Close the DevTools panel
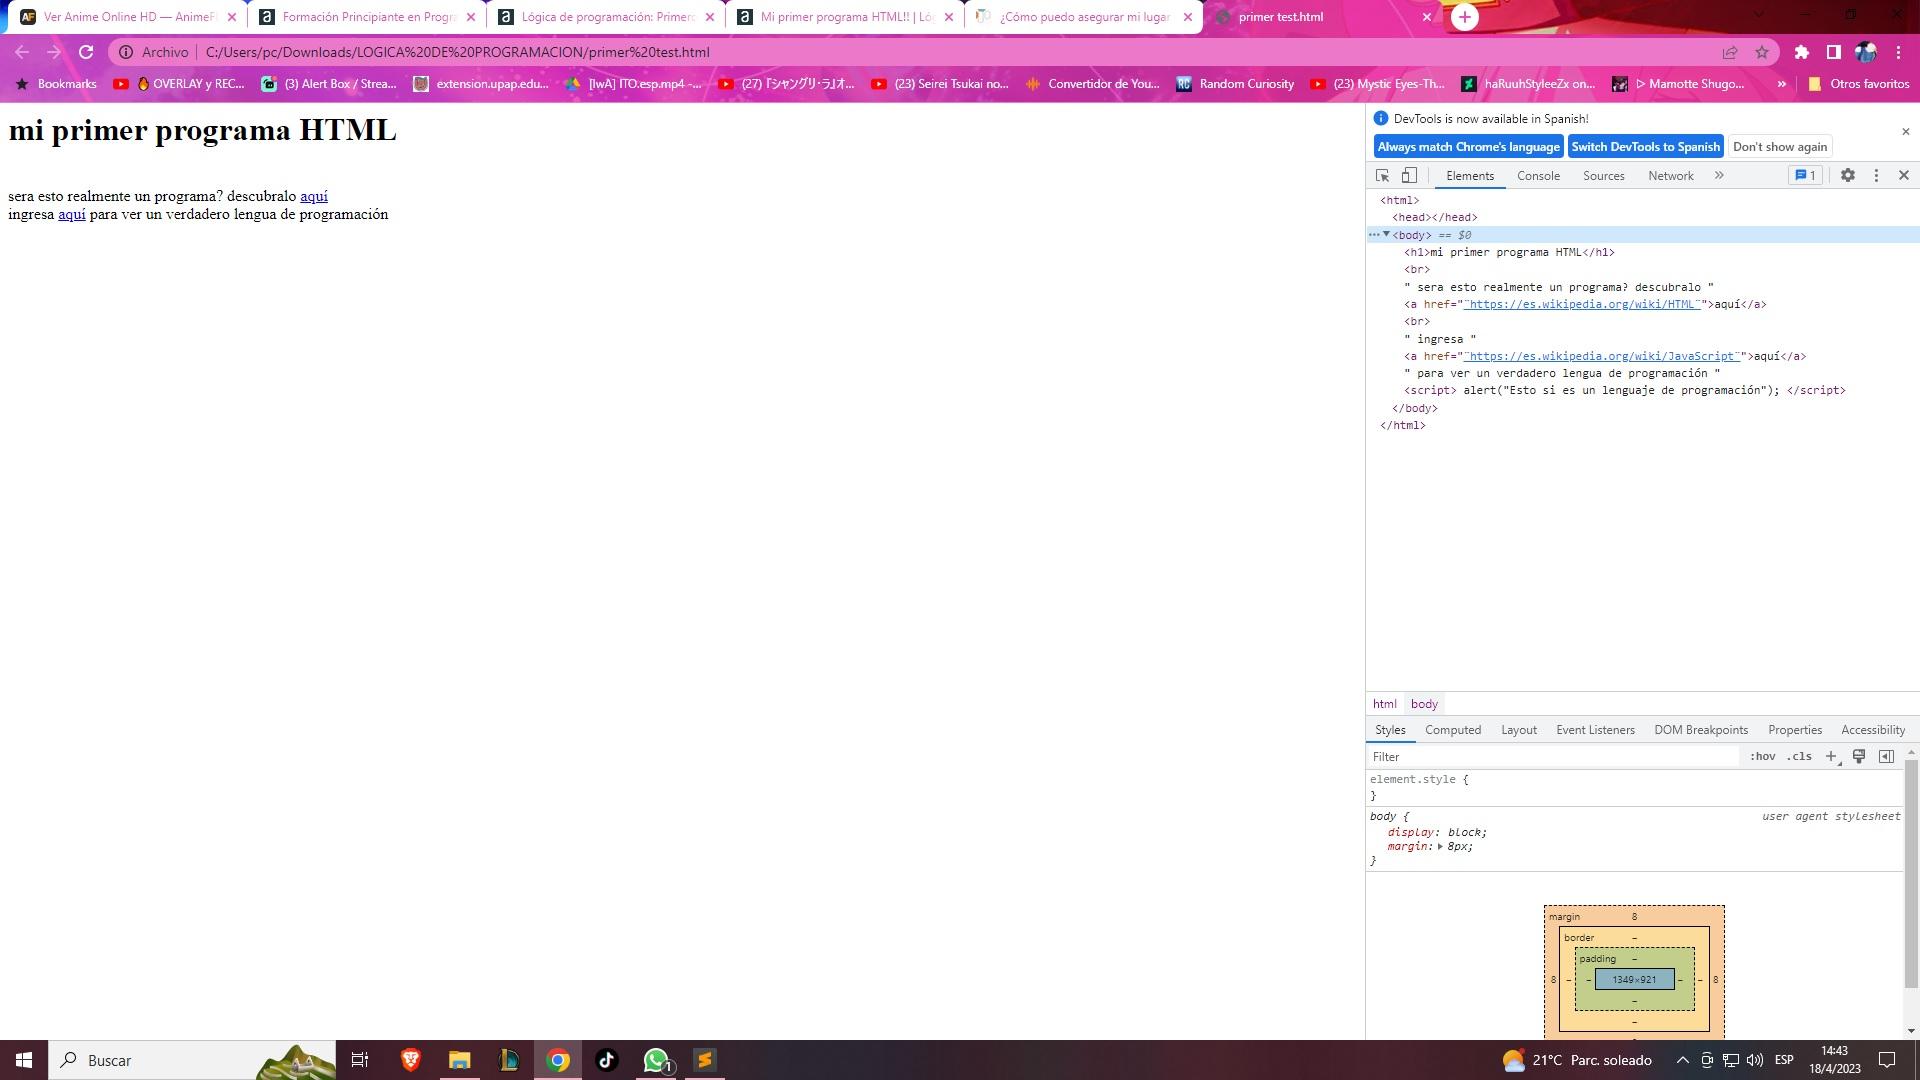The image size is (1920, 1080). click(x=1904, y=176)
